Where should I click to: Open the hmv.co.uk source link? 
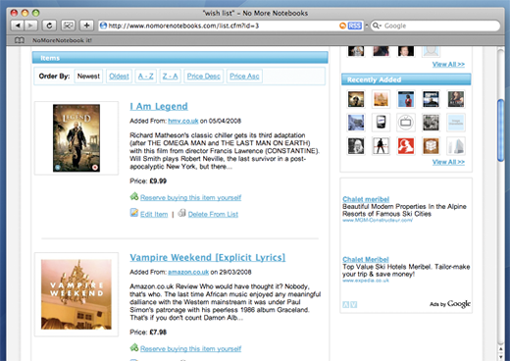[x=183, y=121]
